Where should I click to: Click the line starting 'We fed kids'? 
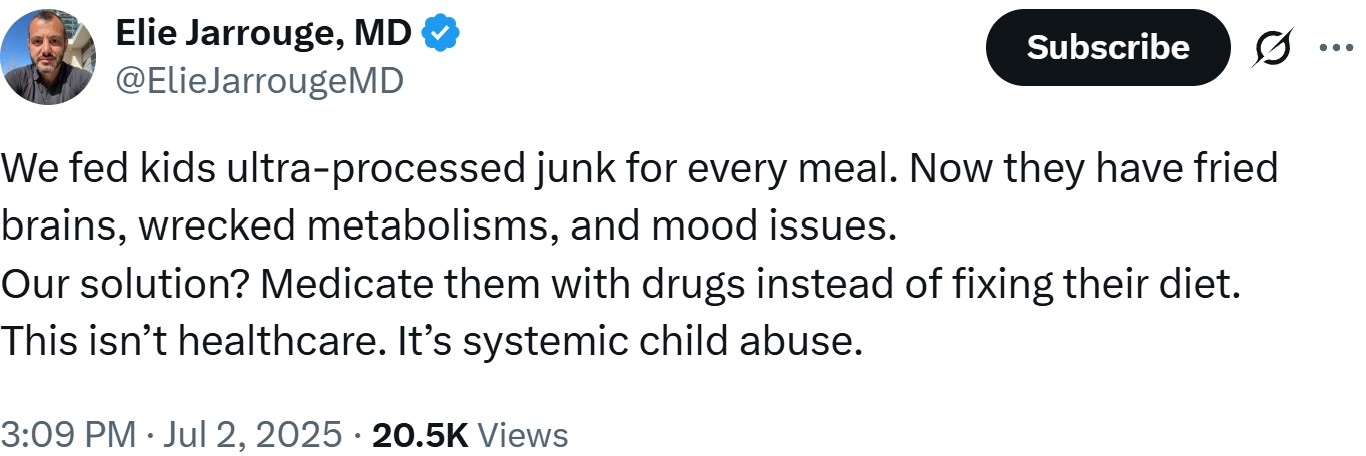coord(639,168)
